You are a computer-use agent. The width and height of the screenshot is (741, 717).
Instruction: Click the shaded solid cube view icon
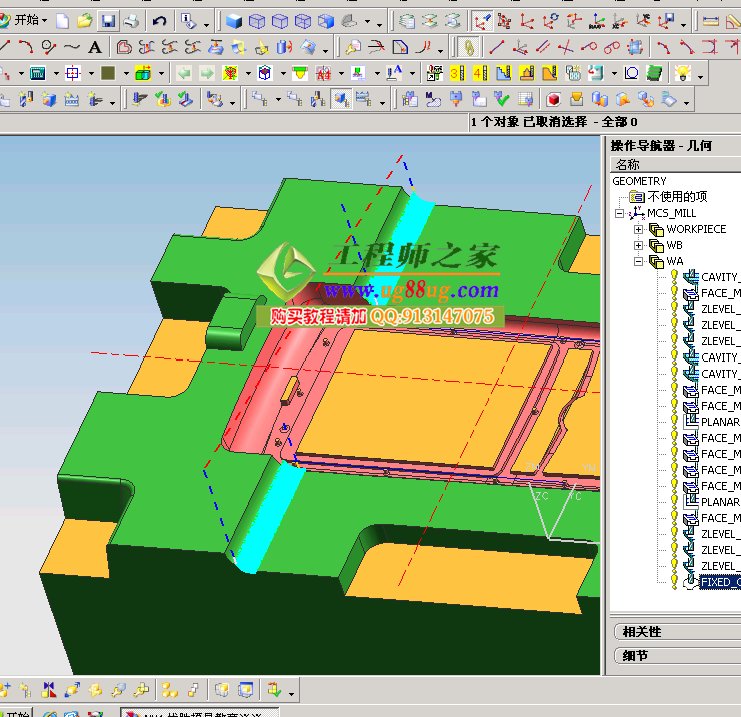[x=234, y=21]
